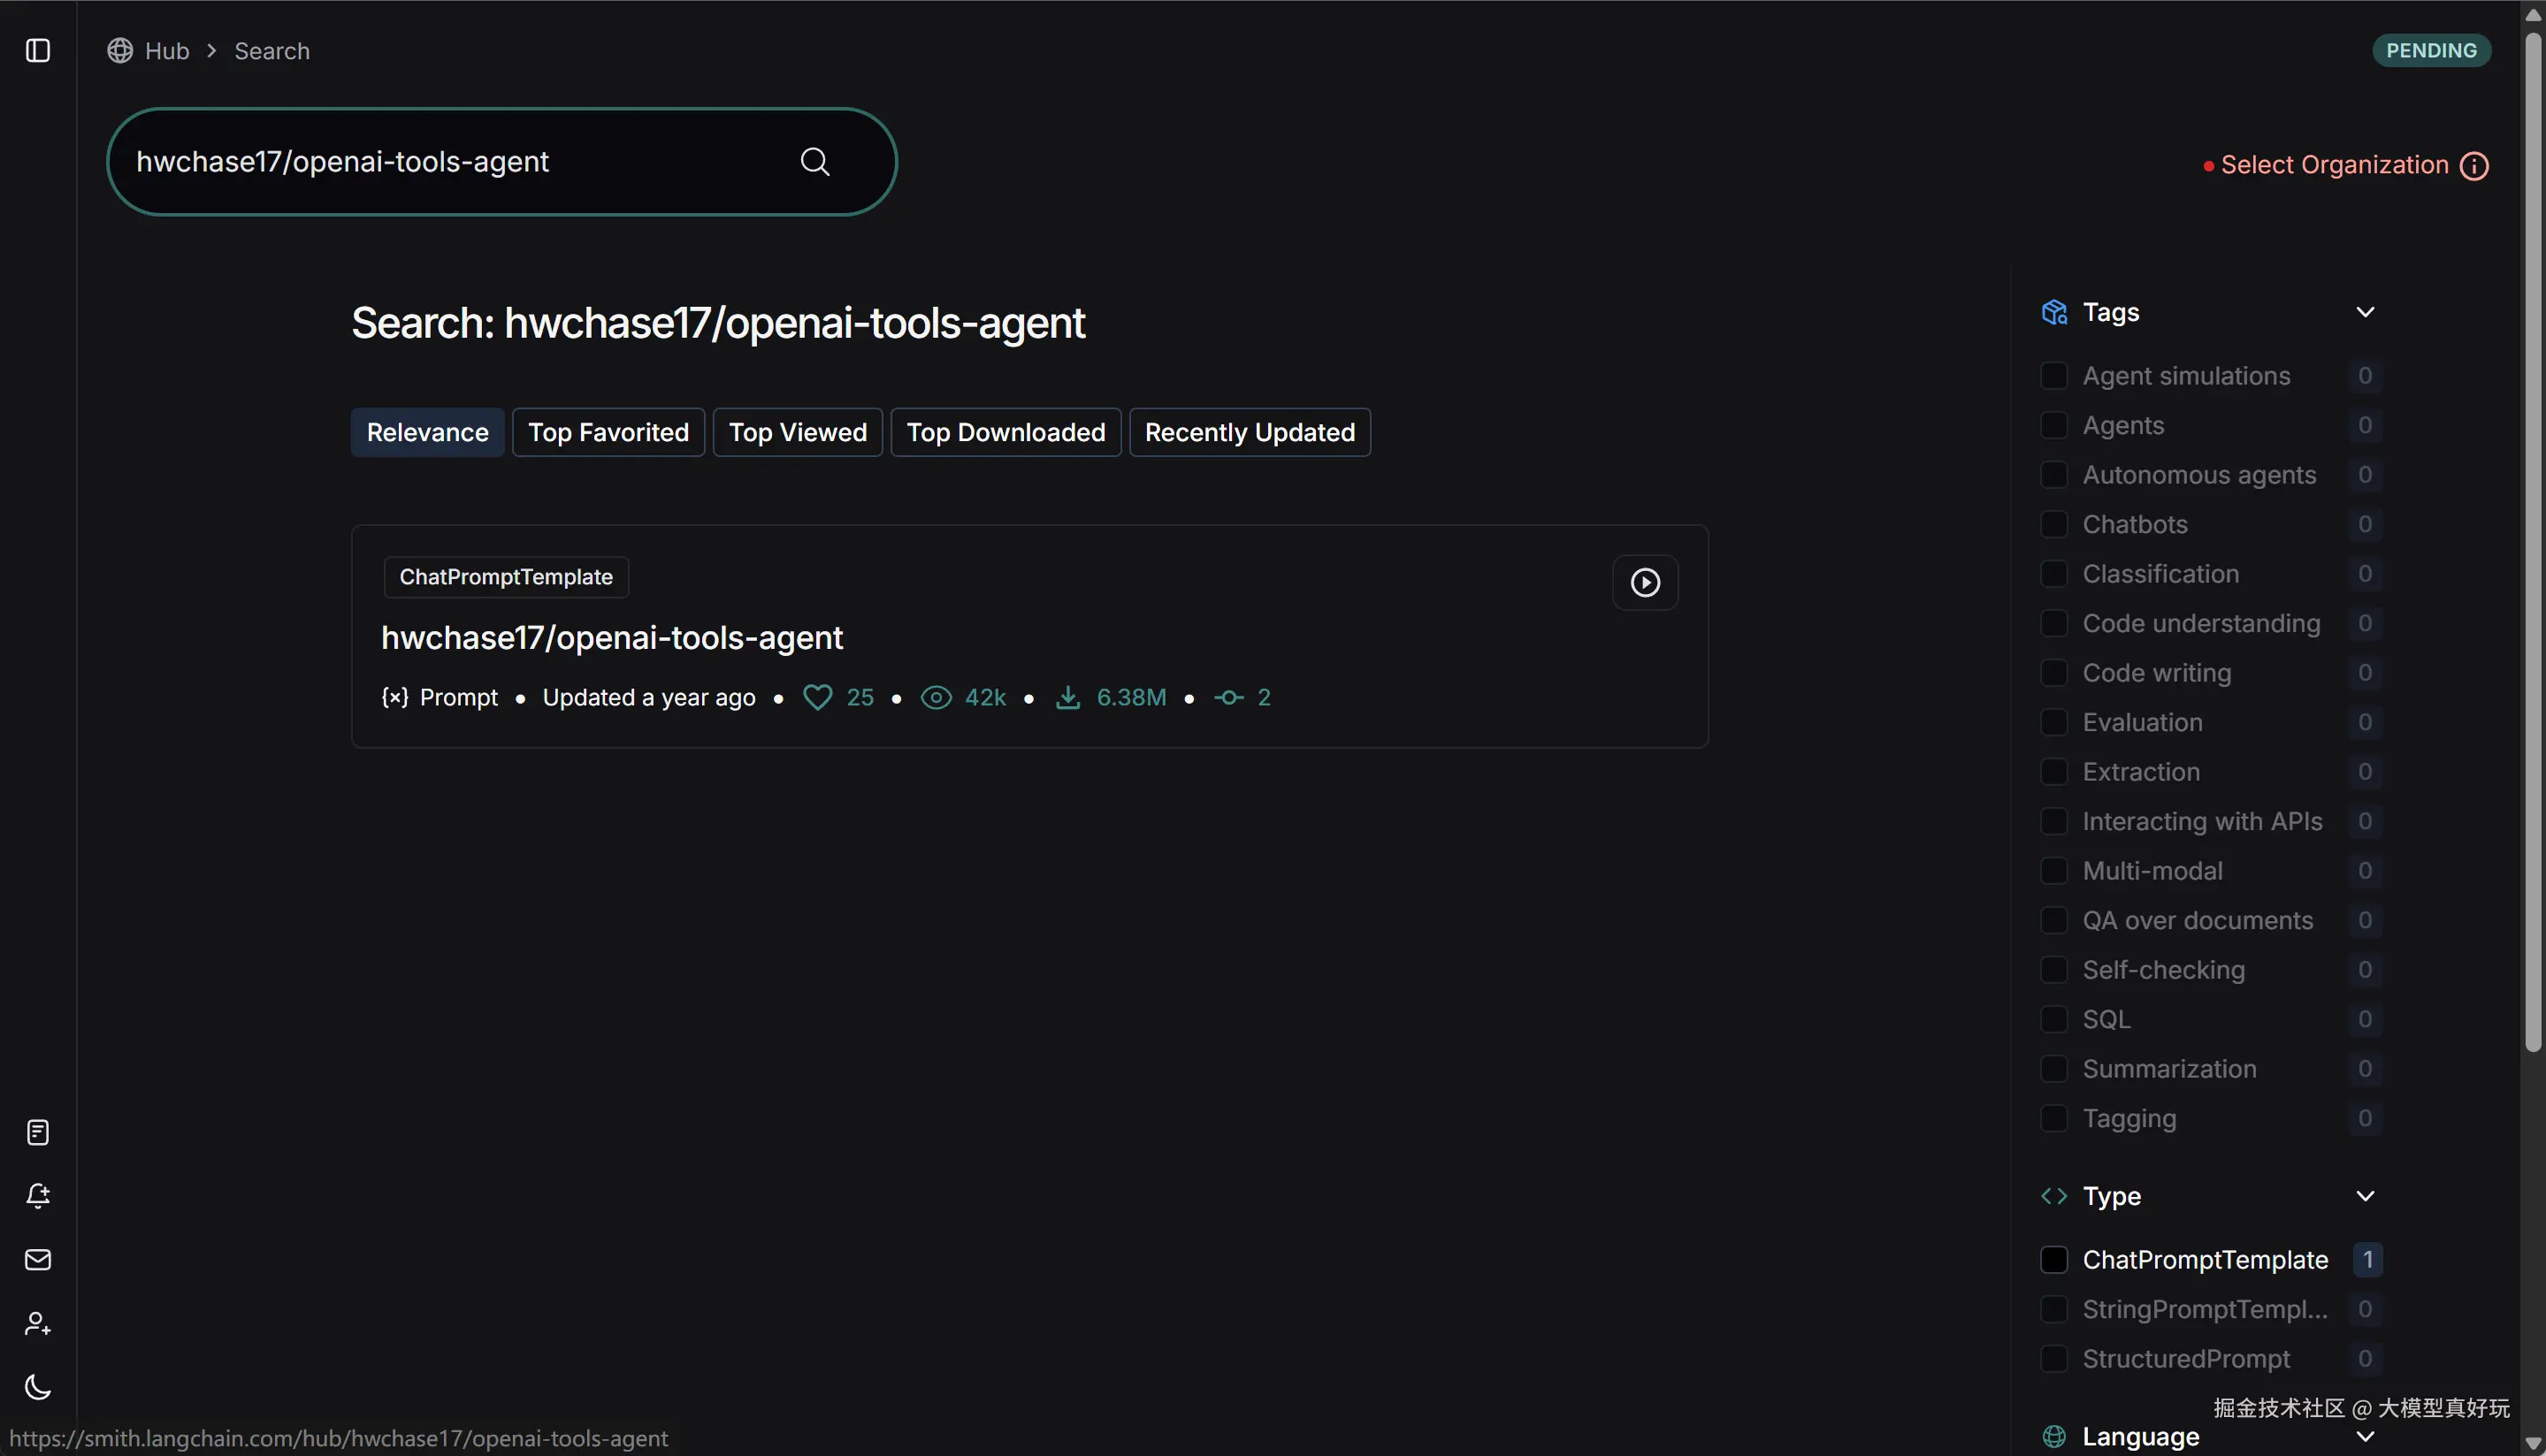This screenshot has height=1456, width=2546.
Task: Check the ChatPromptTemplate type checkbox
Action: (x=2054, y=1260)
